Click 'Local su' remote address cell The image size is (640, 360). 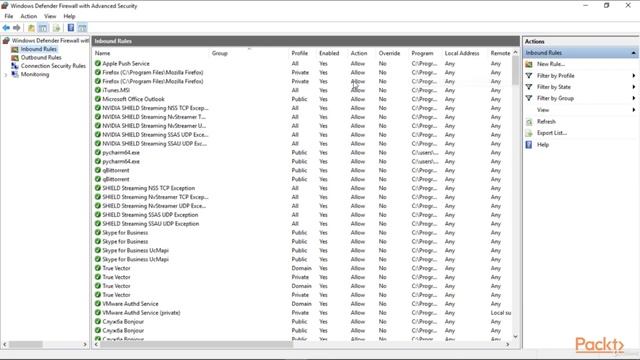point(500,313)
